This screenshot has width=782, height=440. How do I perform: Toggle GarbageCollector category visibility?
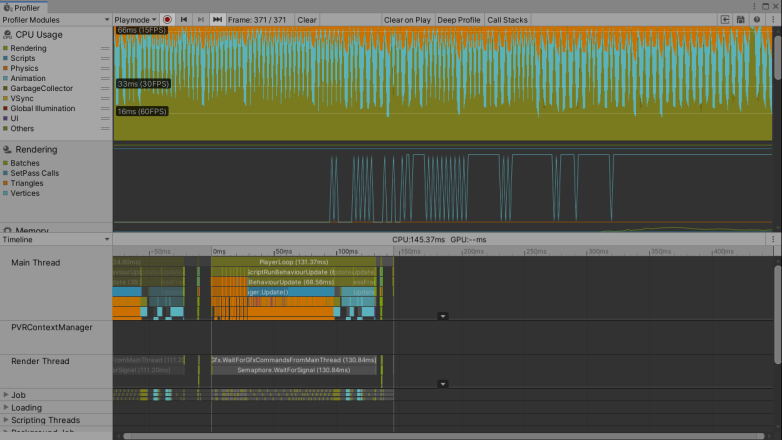coord(5,88)
